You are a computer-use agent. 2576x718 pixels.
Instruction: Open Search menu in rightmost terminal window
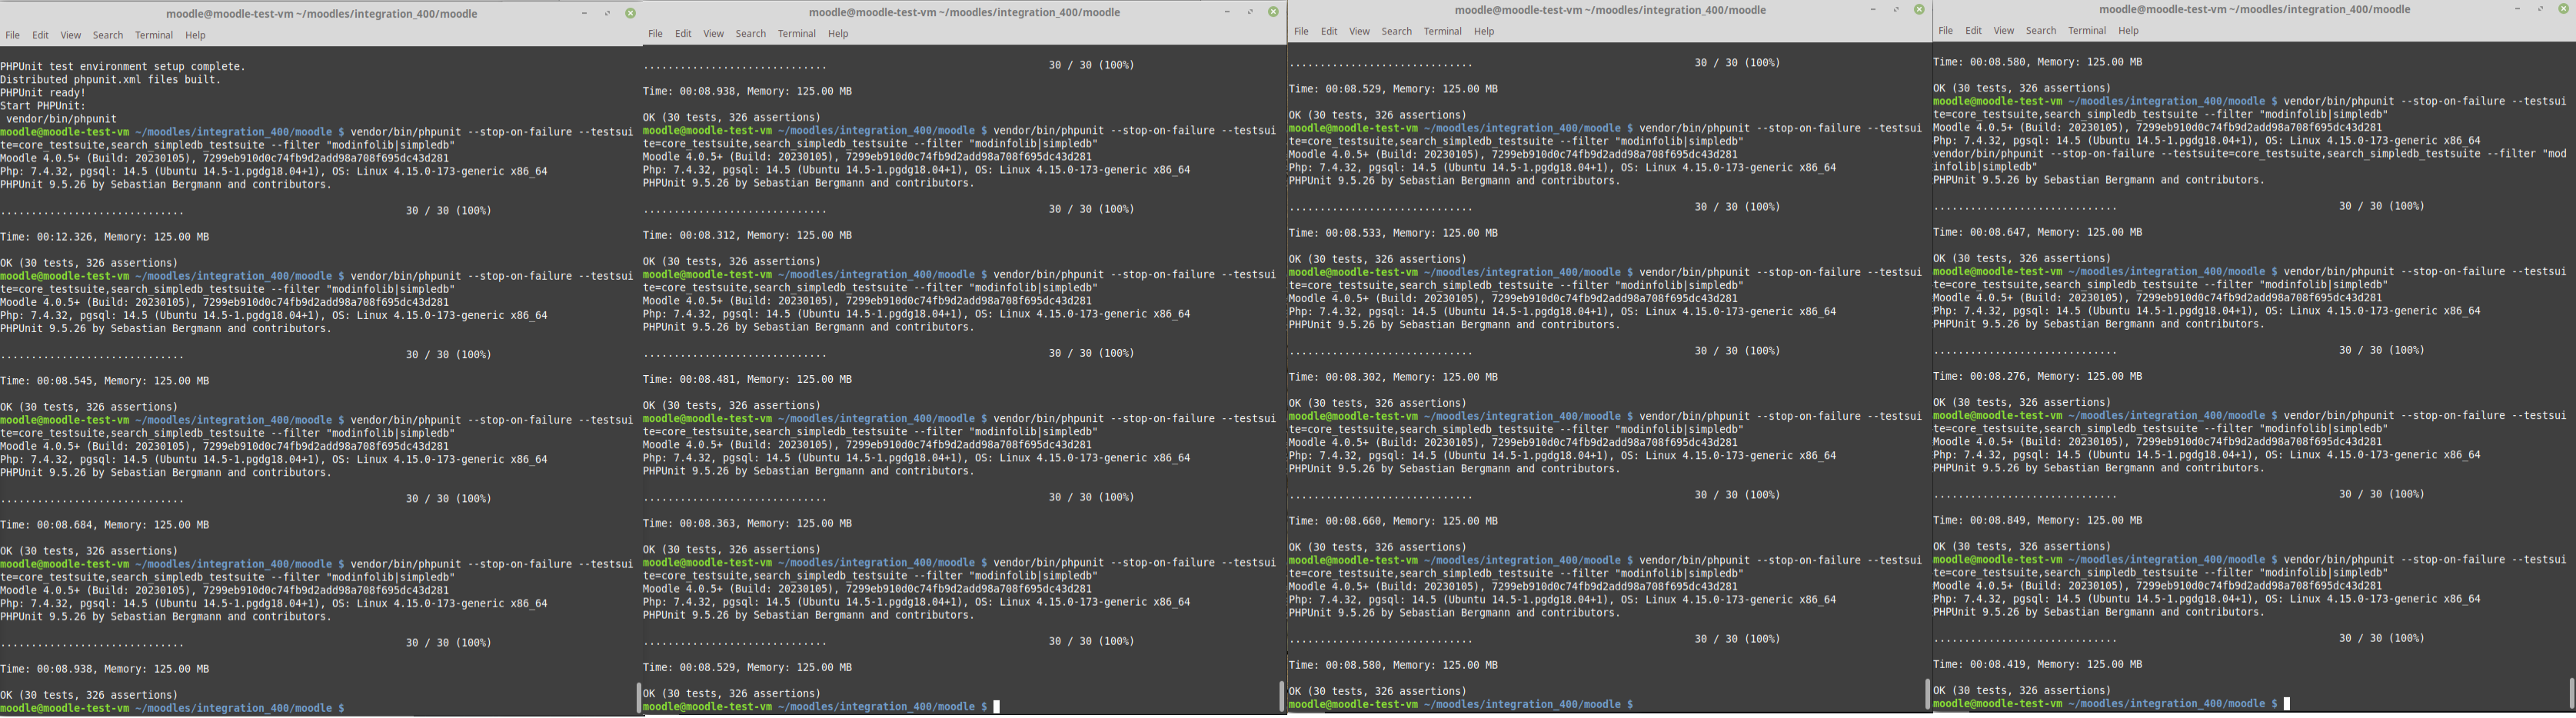click(x=2041, y=31)
